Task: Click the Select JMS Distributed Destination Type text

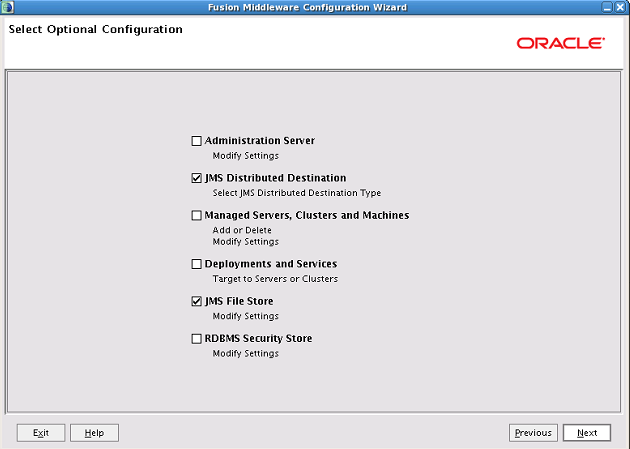Action: tap(297, 193)
